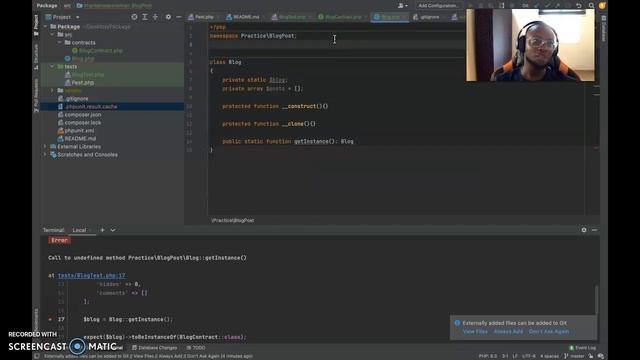Open terminal settings gear icon
Viewport: 640px width, 360px height.
pyautogui.click(x=584, y=230)
